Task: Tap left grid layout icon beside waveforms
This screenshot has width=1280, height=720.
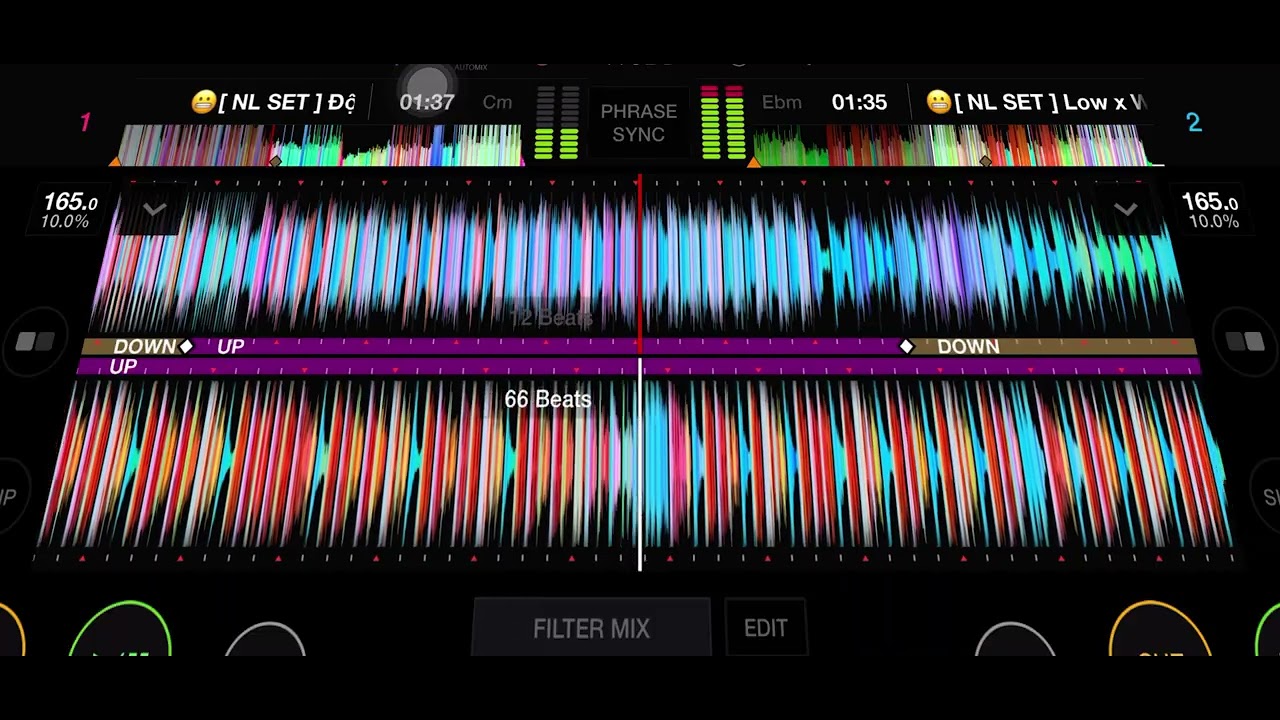Action: [x=36, y=343]
